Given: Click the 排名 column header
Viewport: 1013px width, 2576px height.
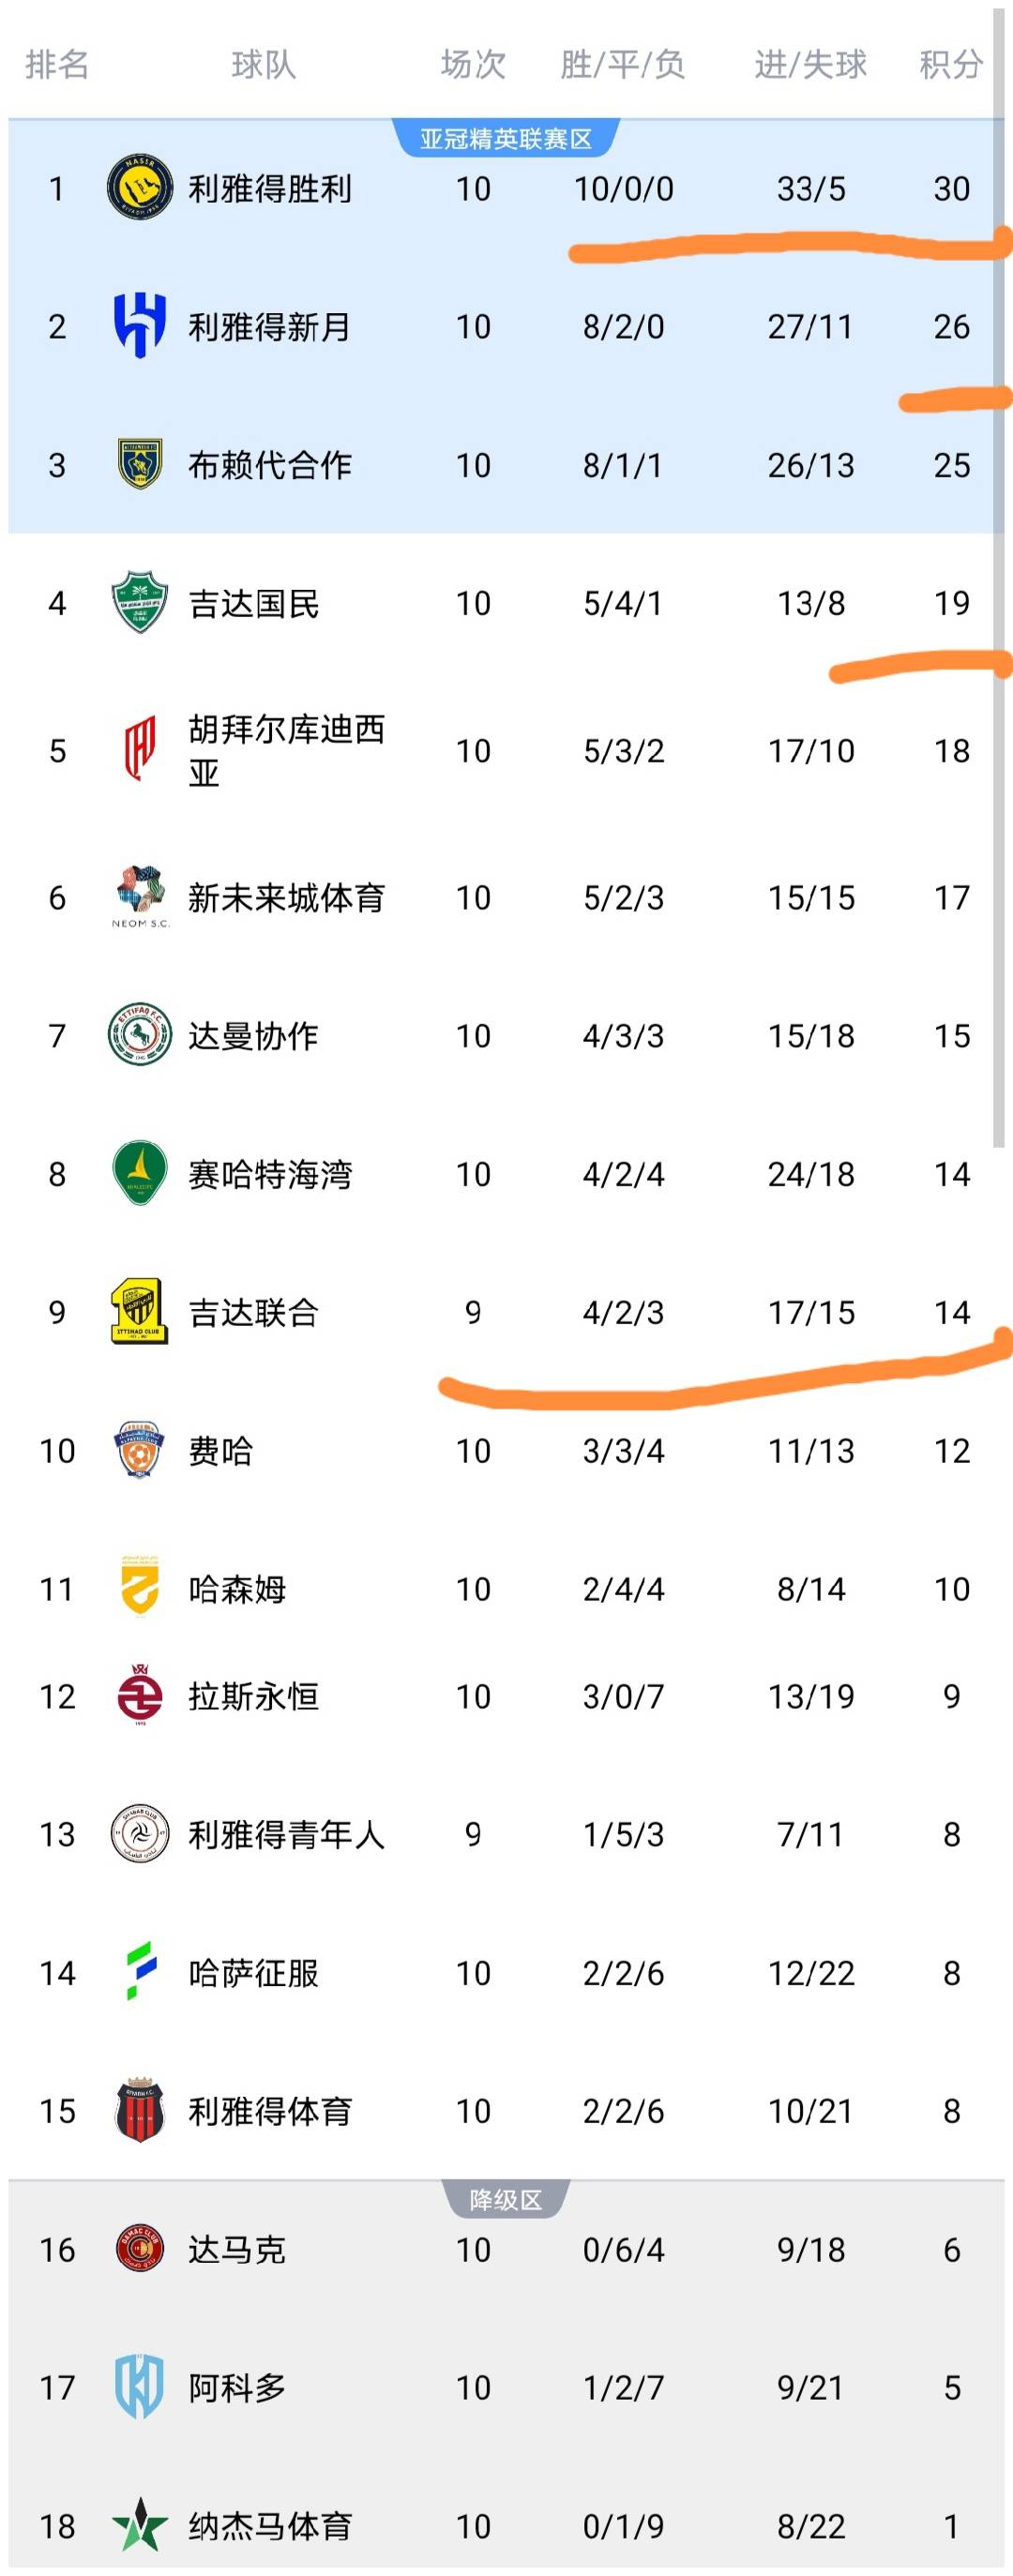Looking at the screenshot, I should (x=57, y=65).
